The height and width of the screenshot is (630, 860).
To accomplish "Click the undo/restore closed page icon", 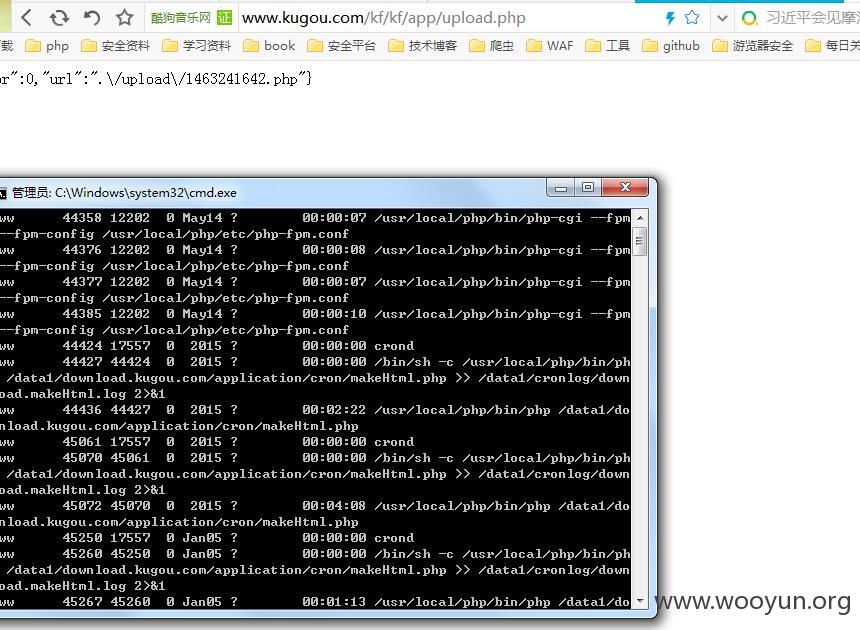I will coord(92,18).
